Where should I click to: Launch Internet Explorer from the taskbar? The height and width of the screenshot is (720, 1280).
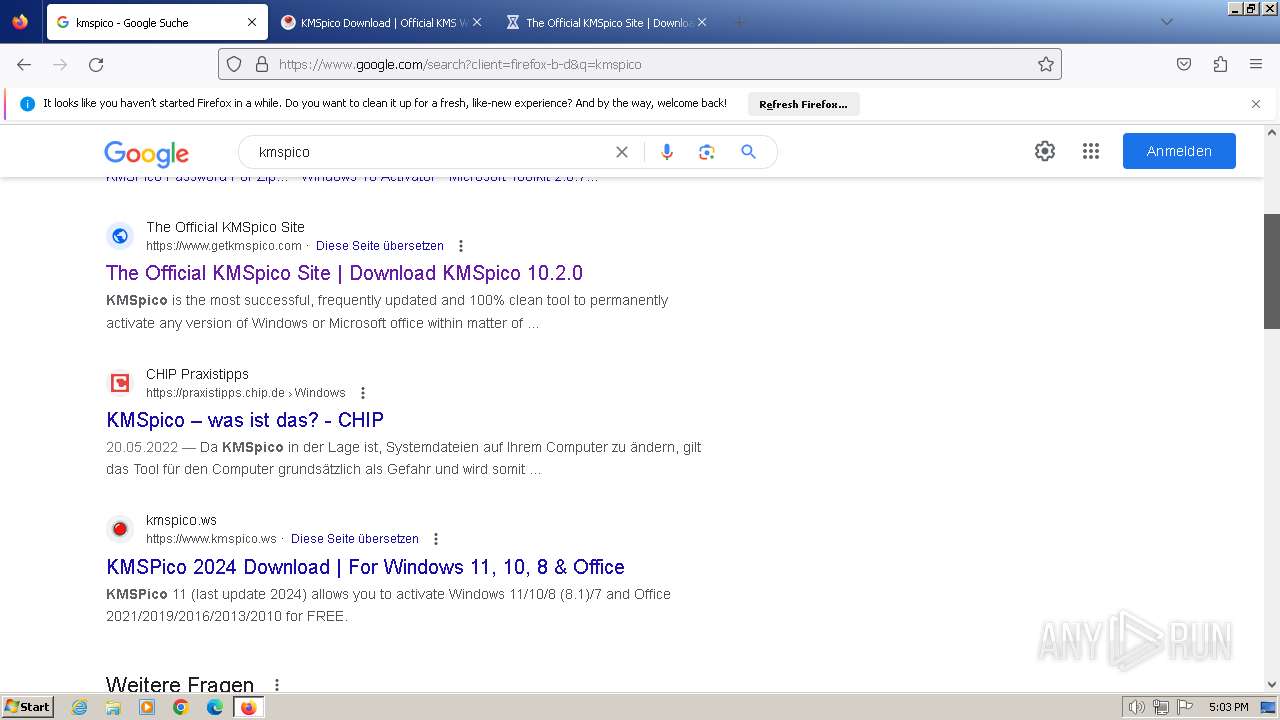coord(80,707)
